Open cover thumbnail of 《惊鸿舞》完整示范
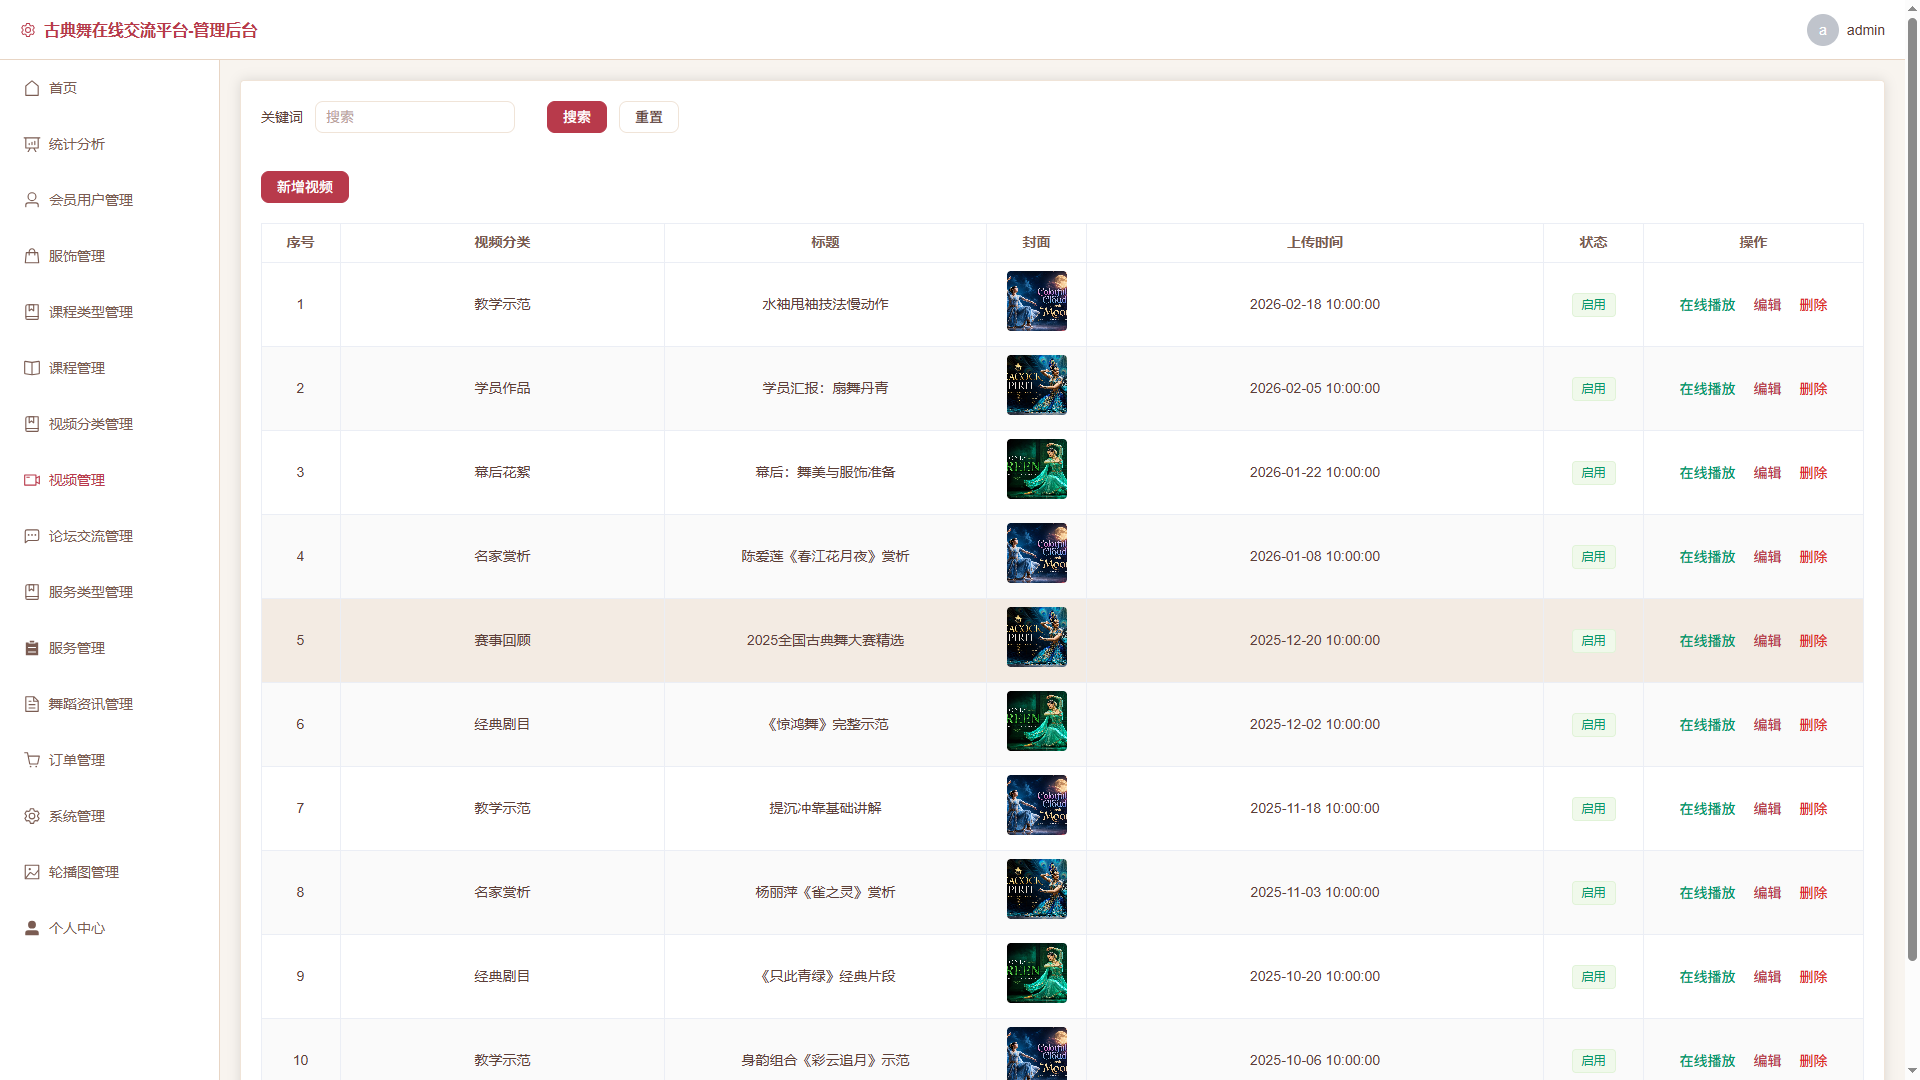This screenshot has width=1920, height=1080. 1037,721
